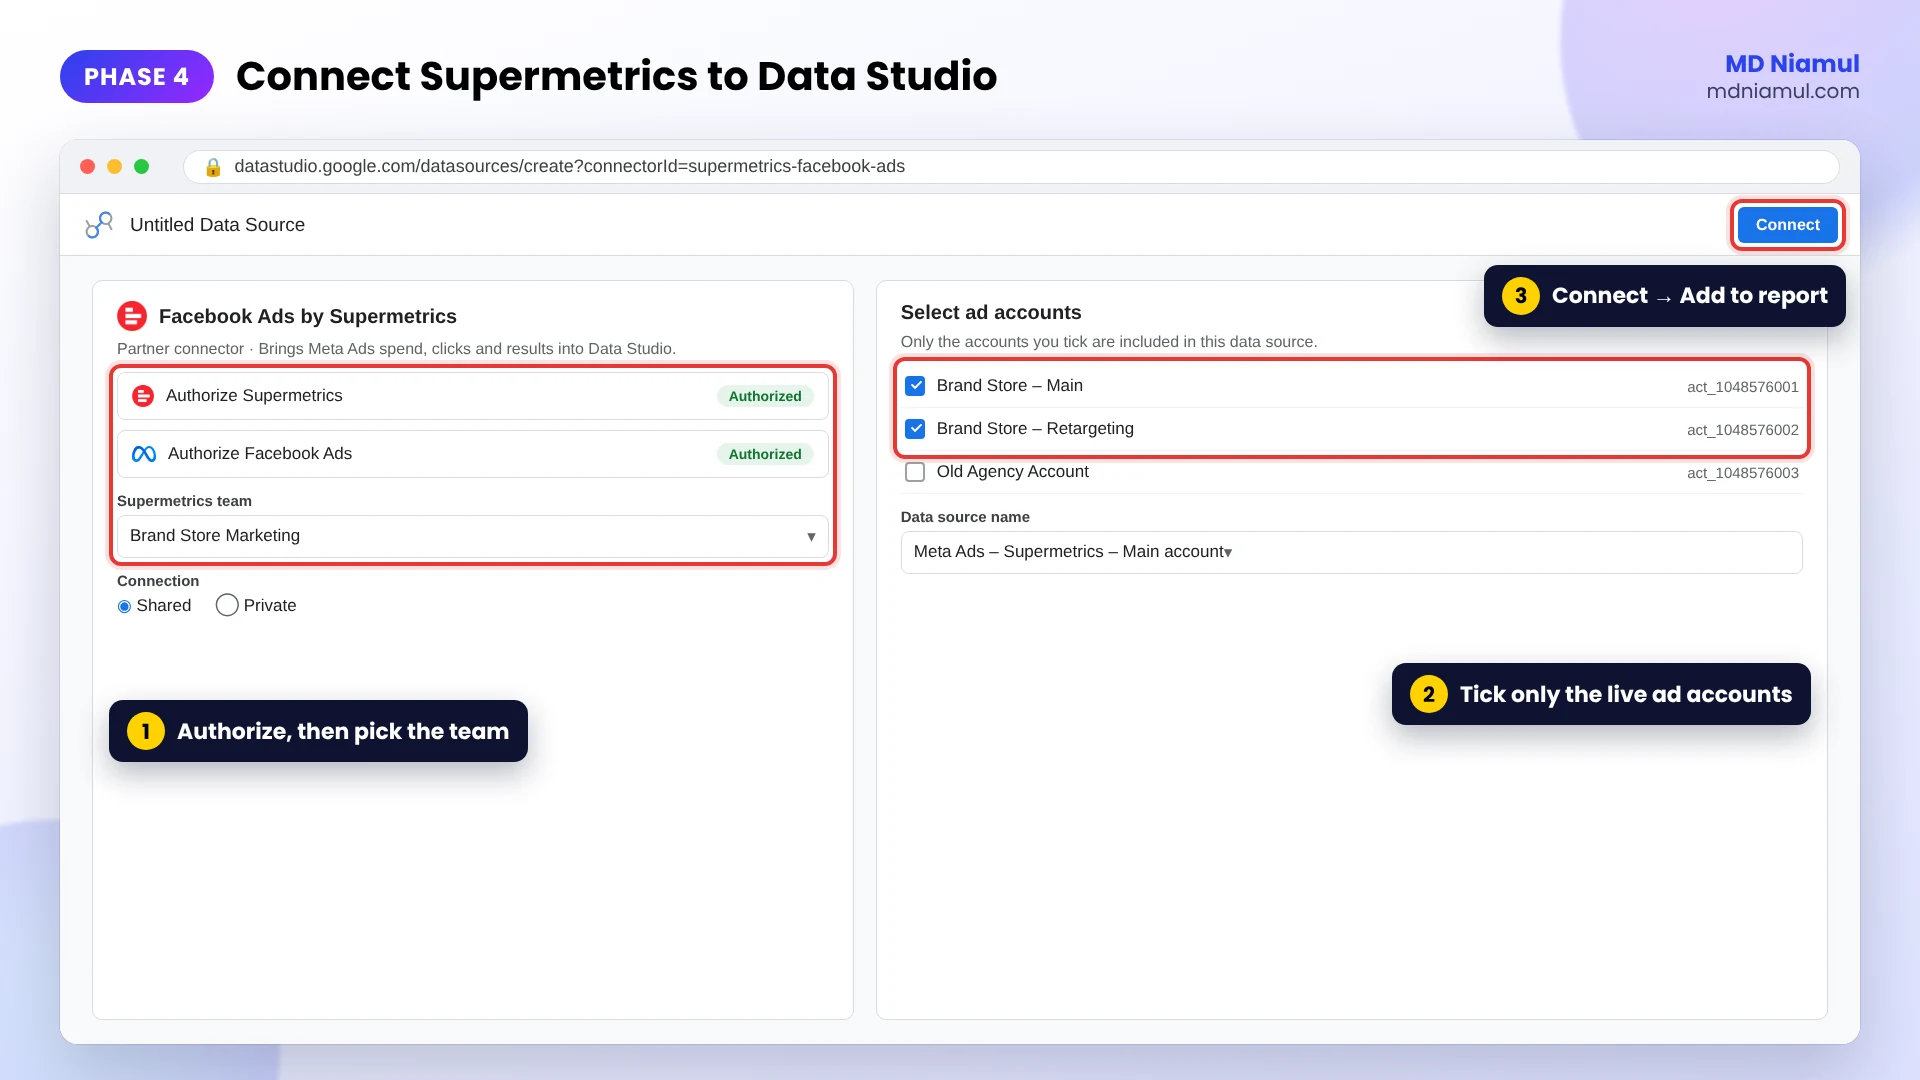Tick the Old Agency Account checkbox
The height and width of the screenshot is (1080, 1920).
(915, 472)
